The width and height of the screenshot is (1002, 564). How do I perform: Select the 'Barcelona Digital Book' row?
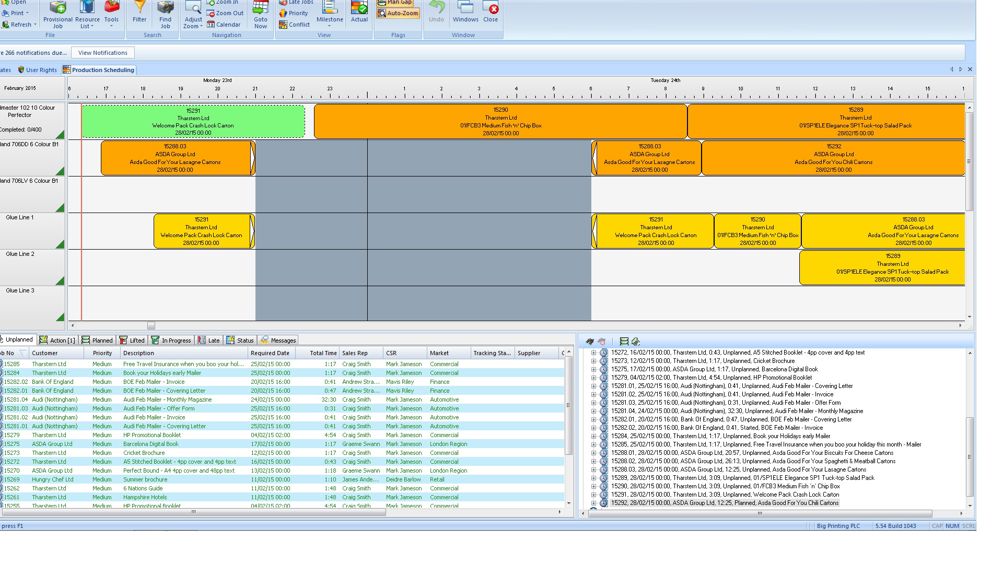282,444
